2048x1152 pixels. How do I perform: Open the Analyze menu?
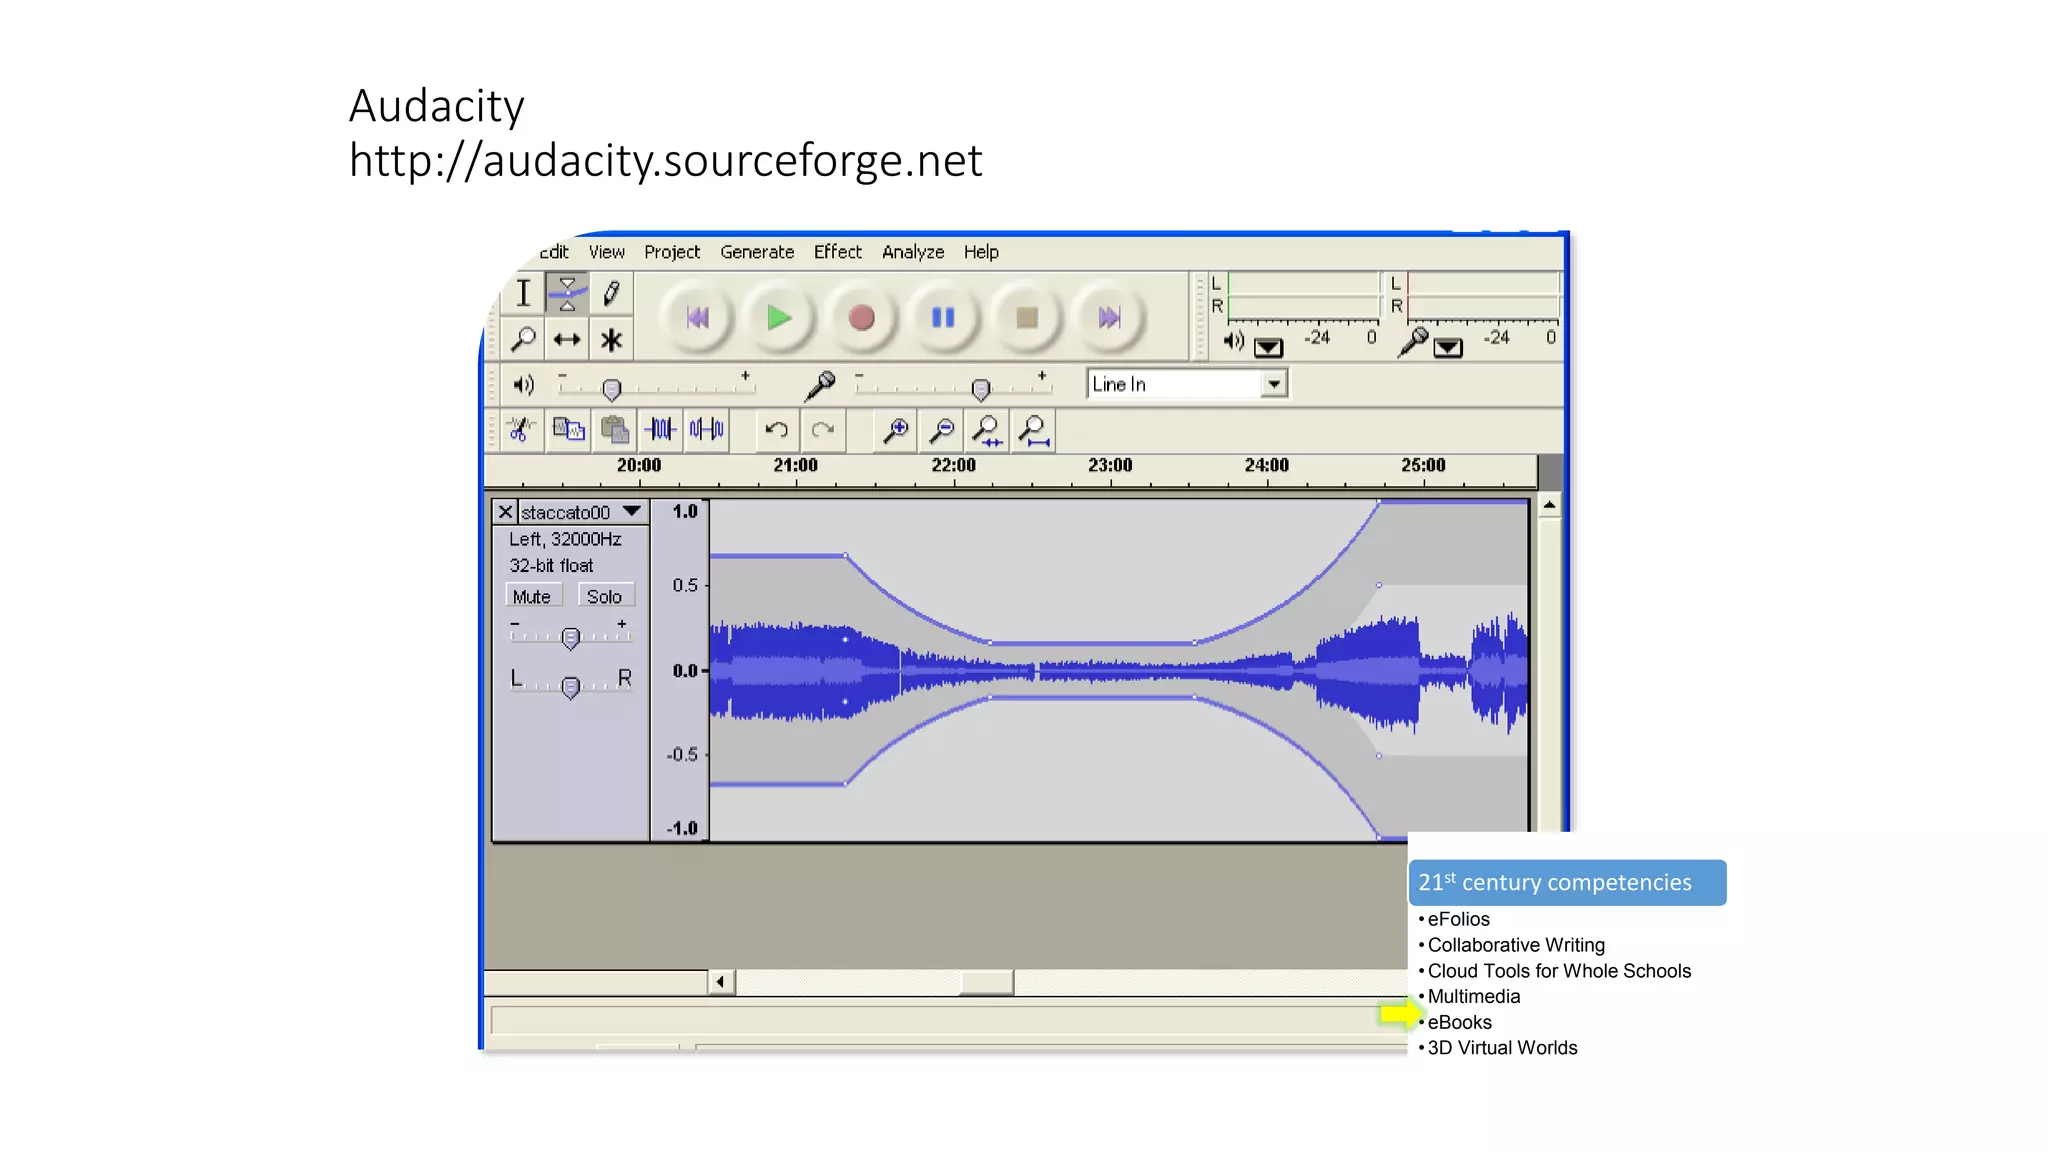tap(913, 252)
